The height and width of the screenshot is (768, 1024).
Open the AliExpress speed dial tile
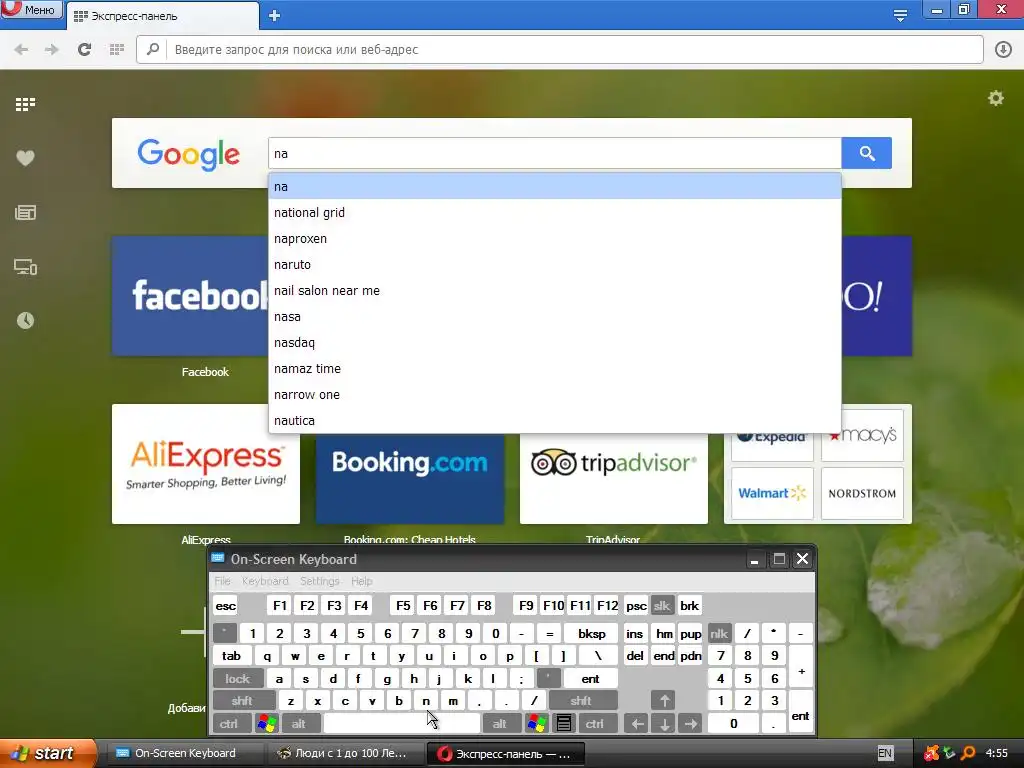point(206,464)
